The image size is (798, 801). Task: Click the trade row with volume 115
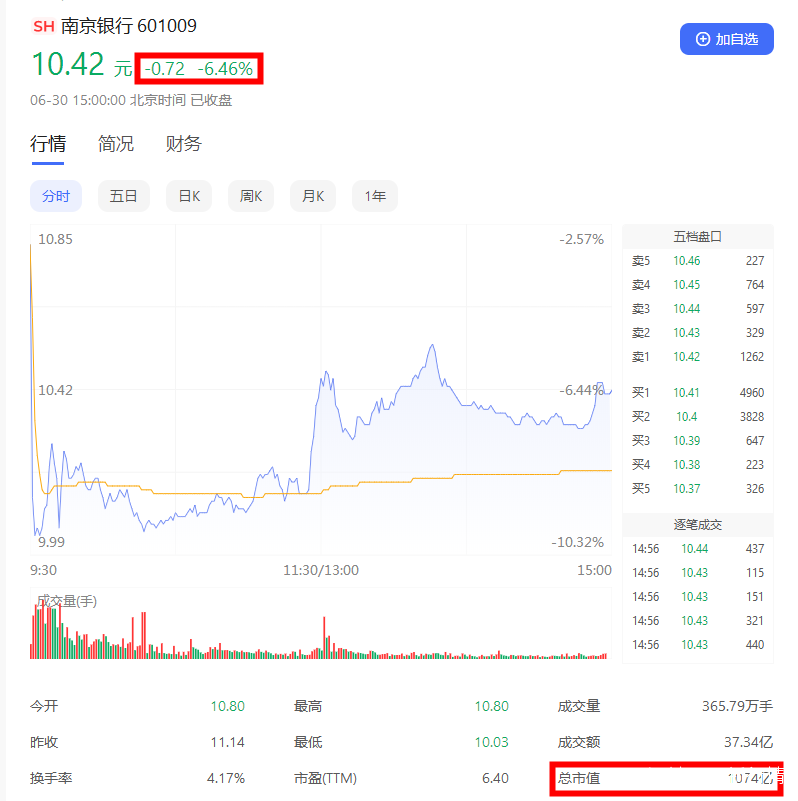pyautogui.click(x=698, y=573)
